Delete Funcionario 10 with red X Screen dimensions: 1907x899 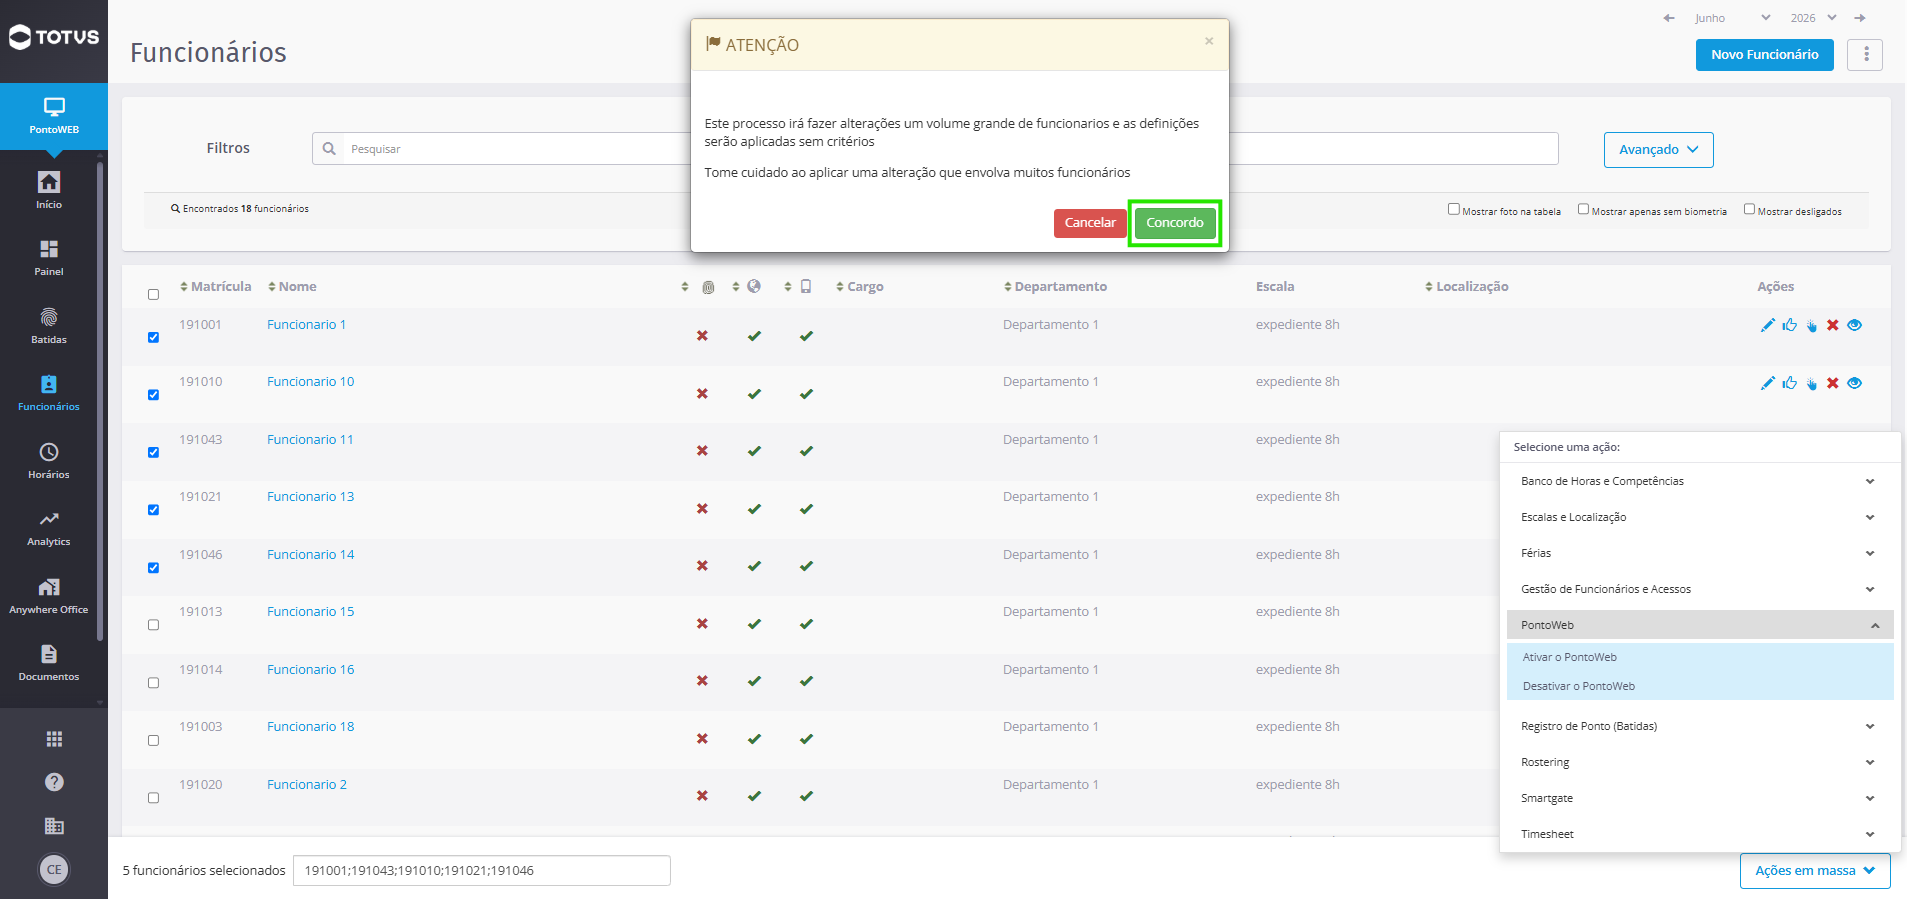[1833, 383]
